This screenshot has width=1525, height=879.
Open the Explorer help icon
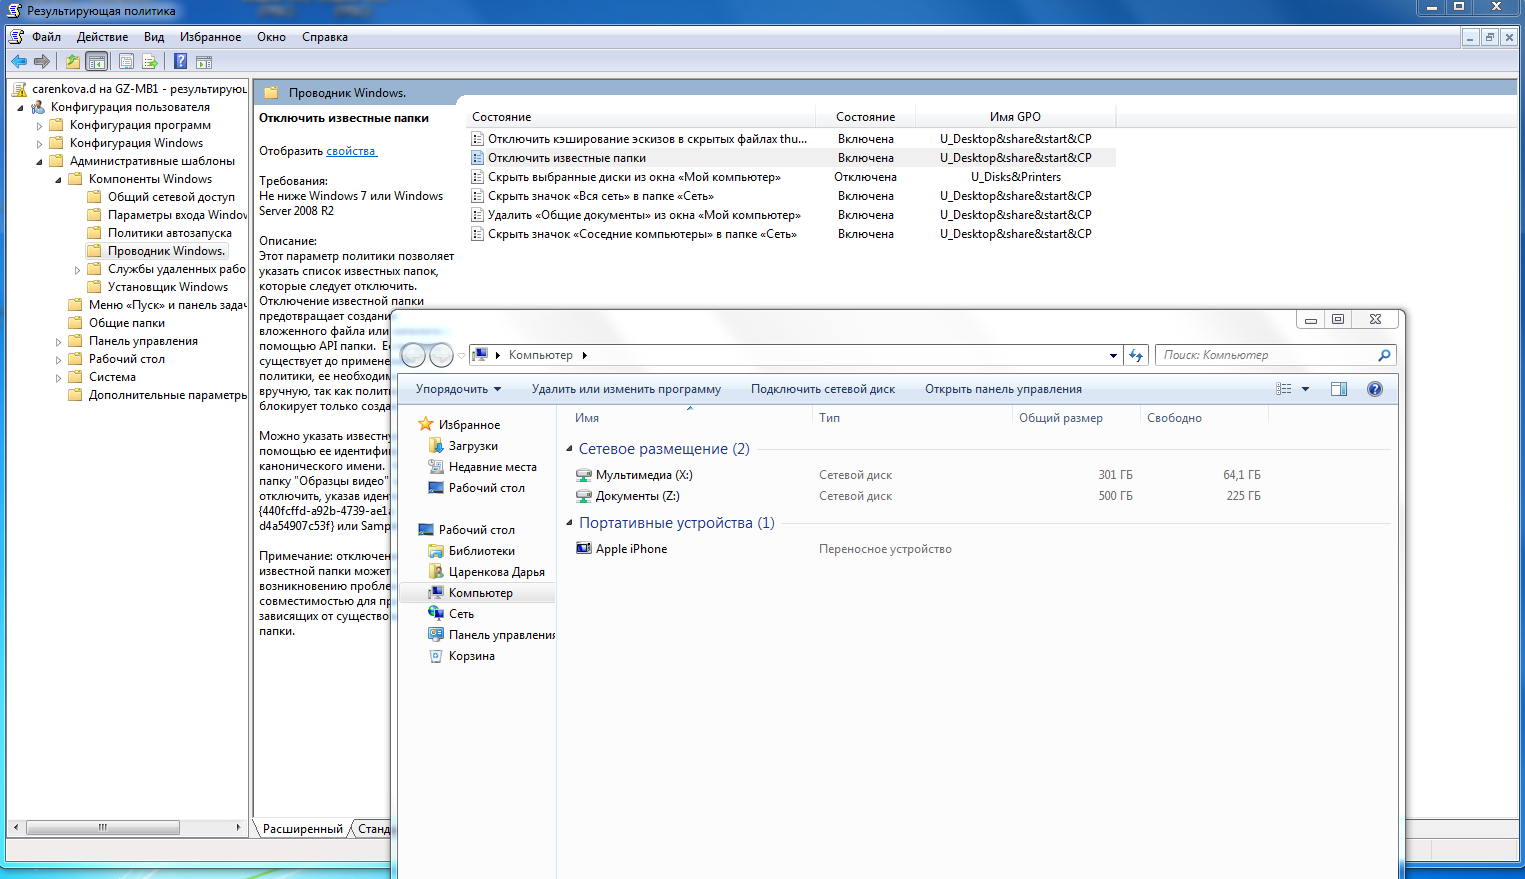(x=1375, y=389)
